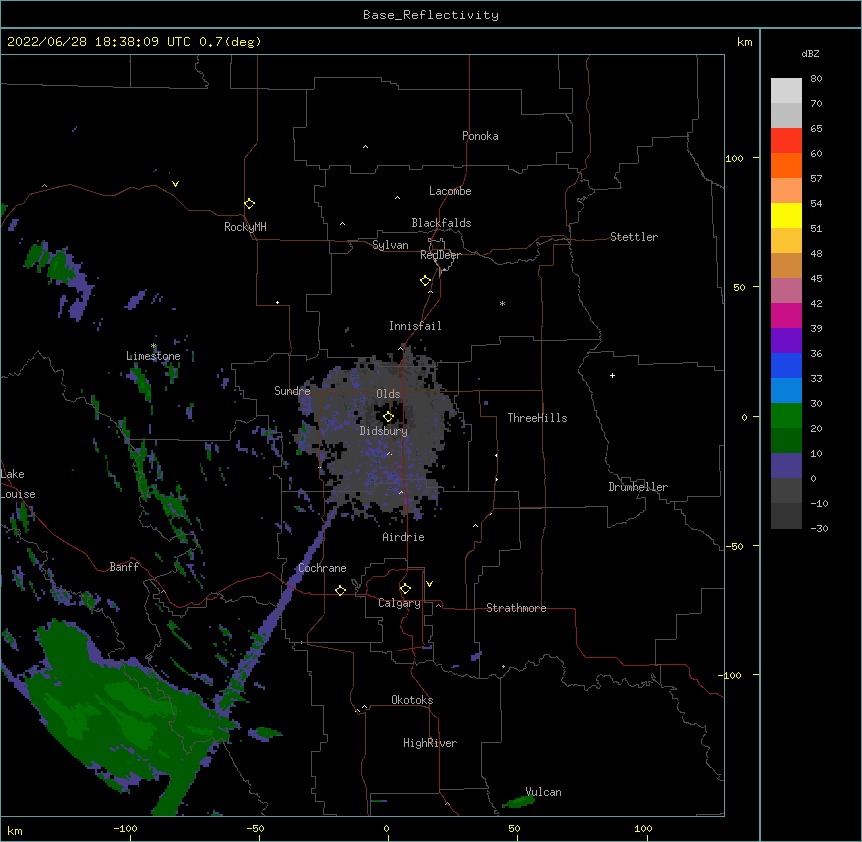
Task: Click the asterisk marker above Limestone
Action: [x=154, y=346]
